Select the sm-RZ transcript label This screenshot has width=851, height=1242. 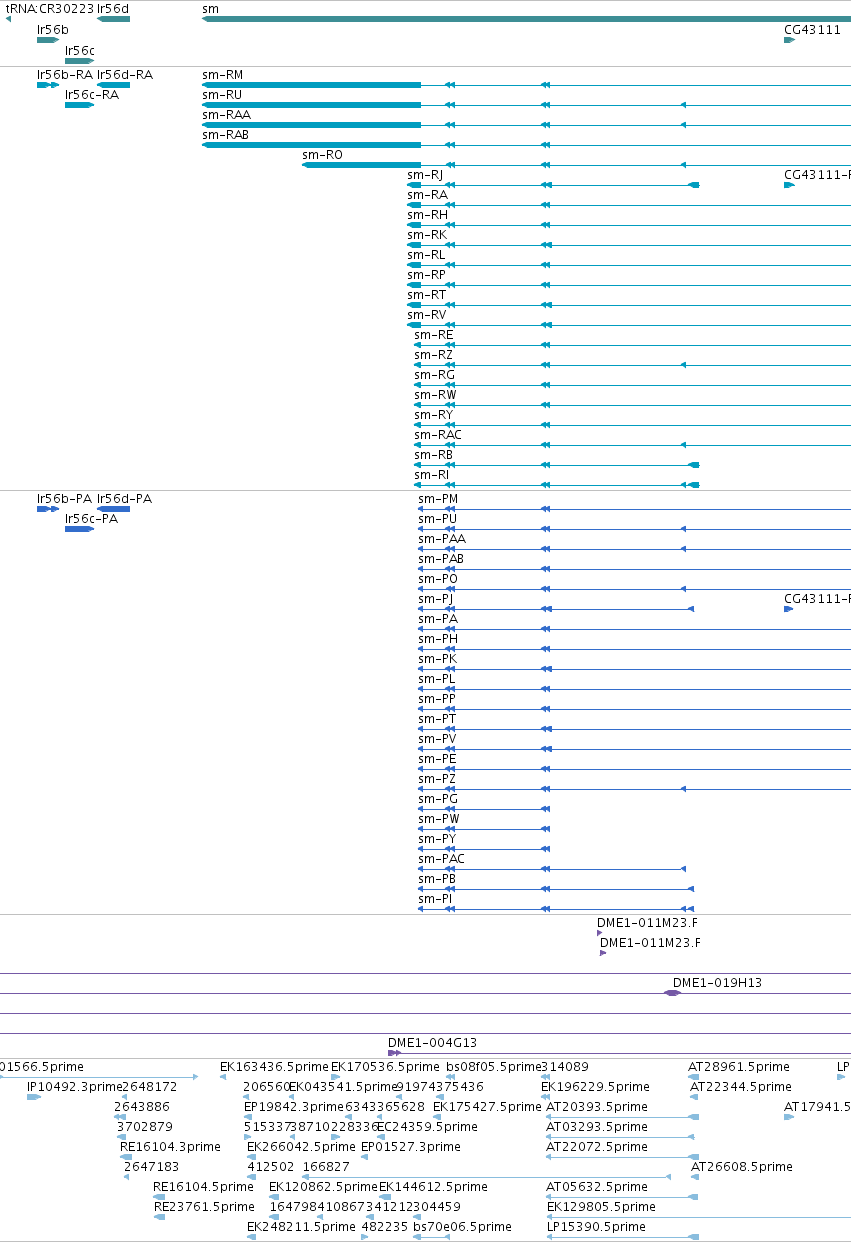click(x=433, y=355)
